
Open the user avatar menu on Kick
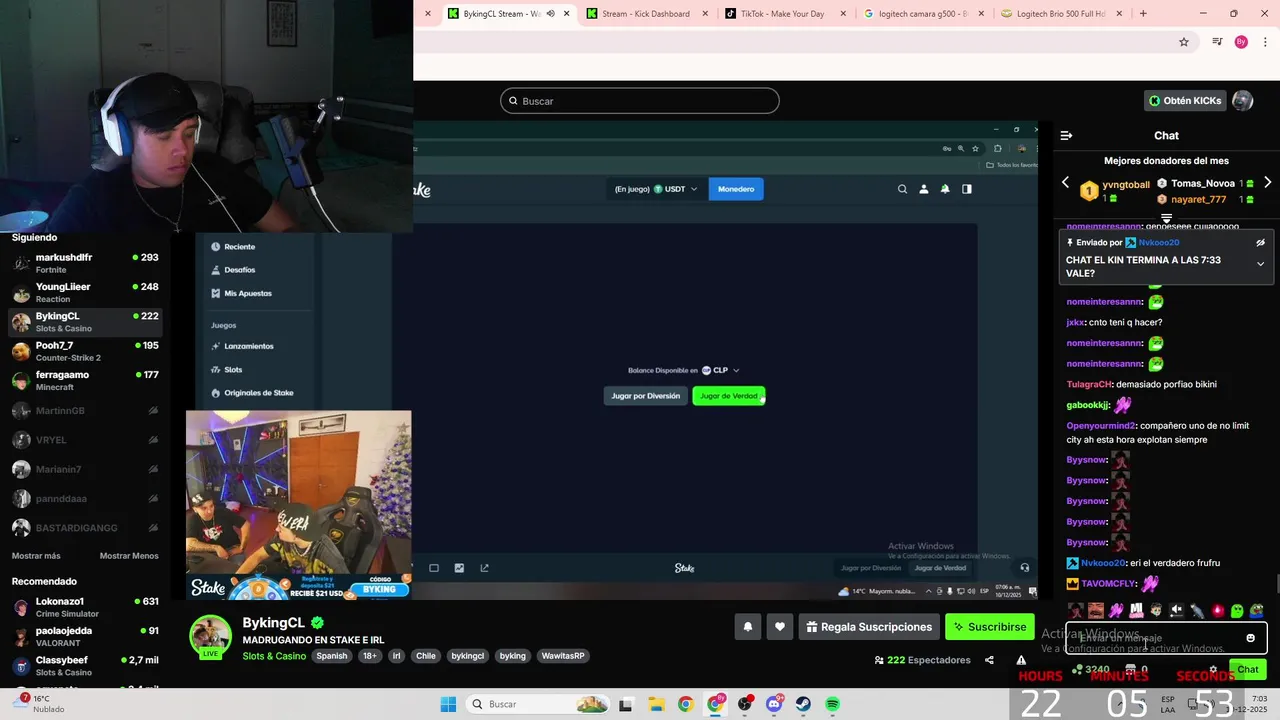click(x=1243, y=101)
